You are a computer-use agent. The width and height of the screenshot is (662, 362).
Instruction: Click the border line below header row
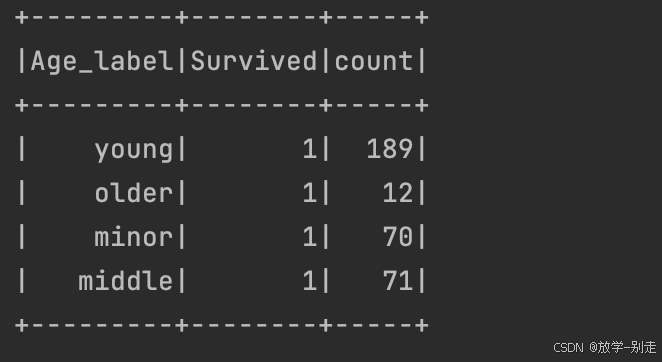[222, 105]
